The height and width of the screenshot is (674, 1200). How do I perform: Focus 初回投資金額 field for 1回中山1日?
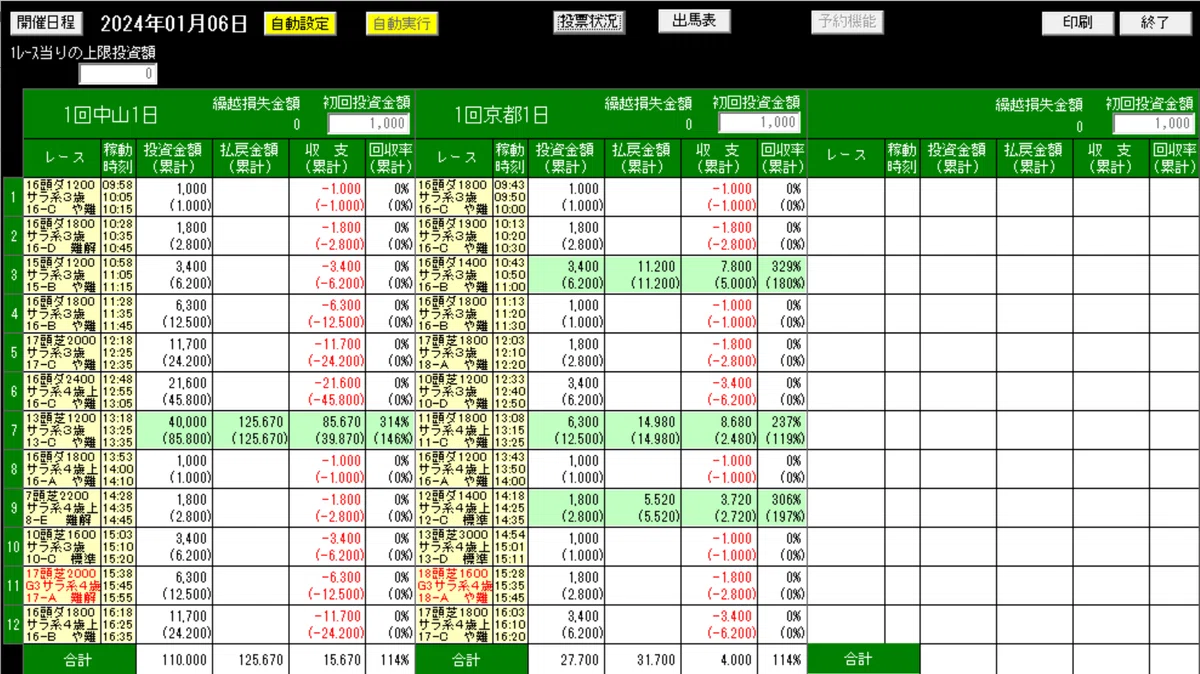(x=369, y=123)
